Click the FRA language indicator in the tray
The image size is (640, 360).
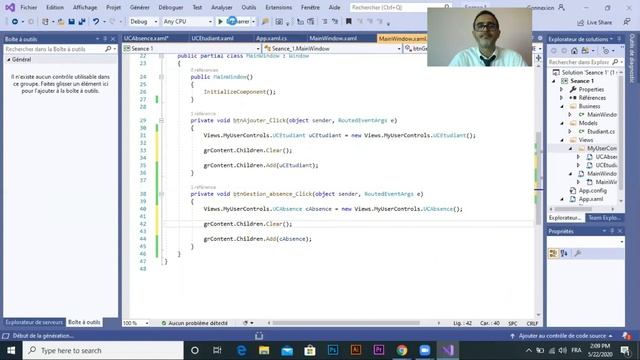coord(576,350)
